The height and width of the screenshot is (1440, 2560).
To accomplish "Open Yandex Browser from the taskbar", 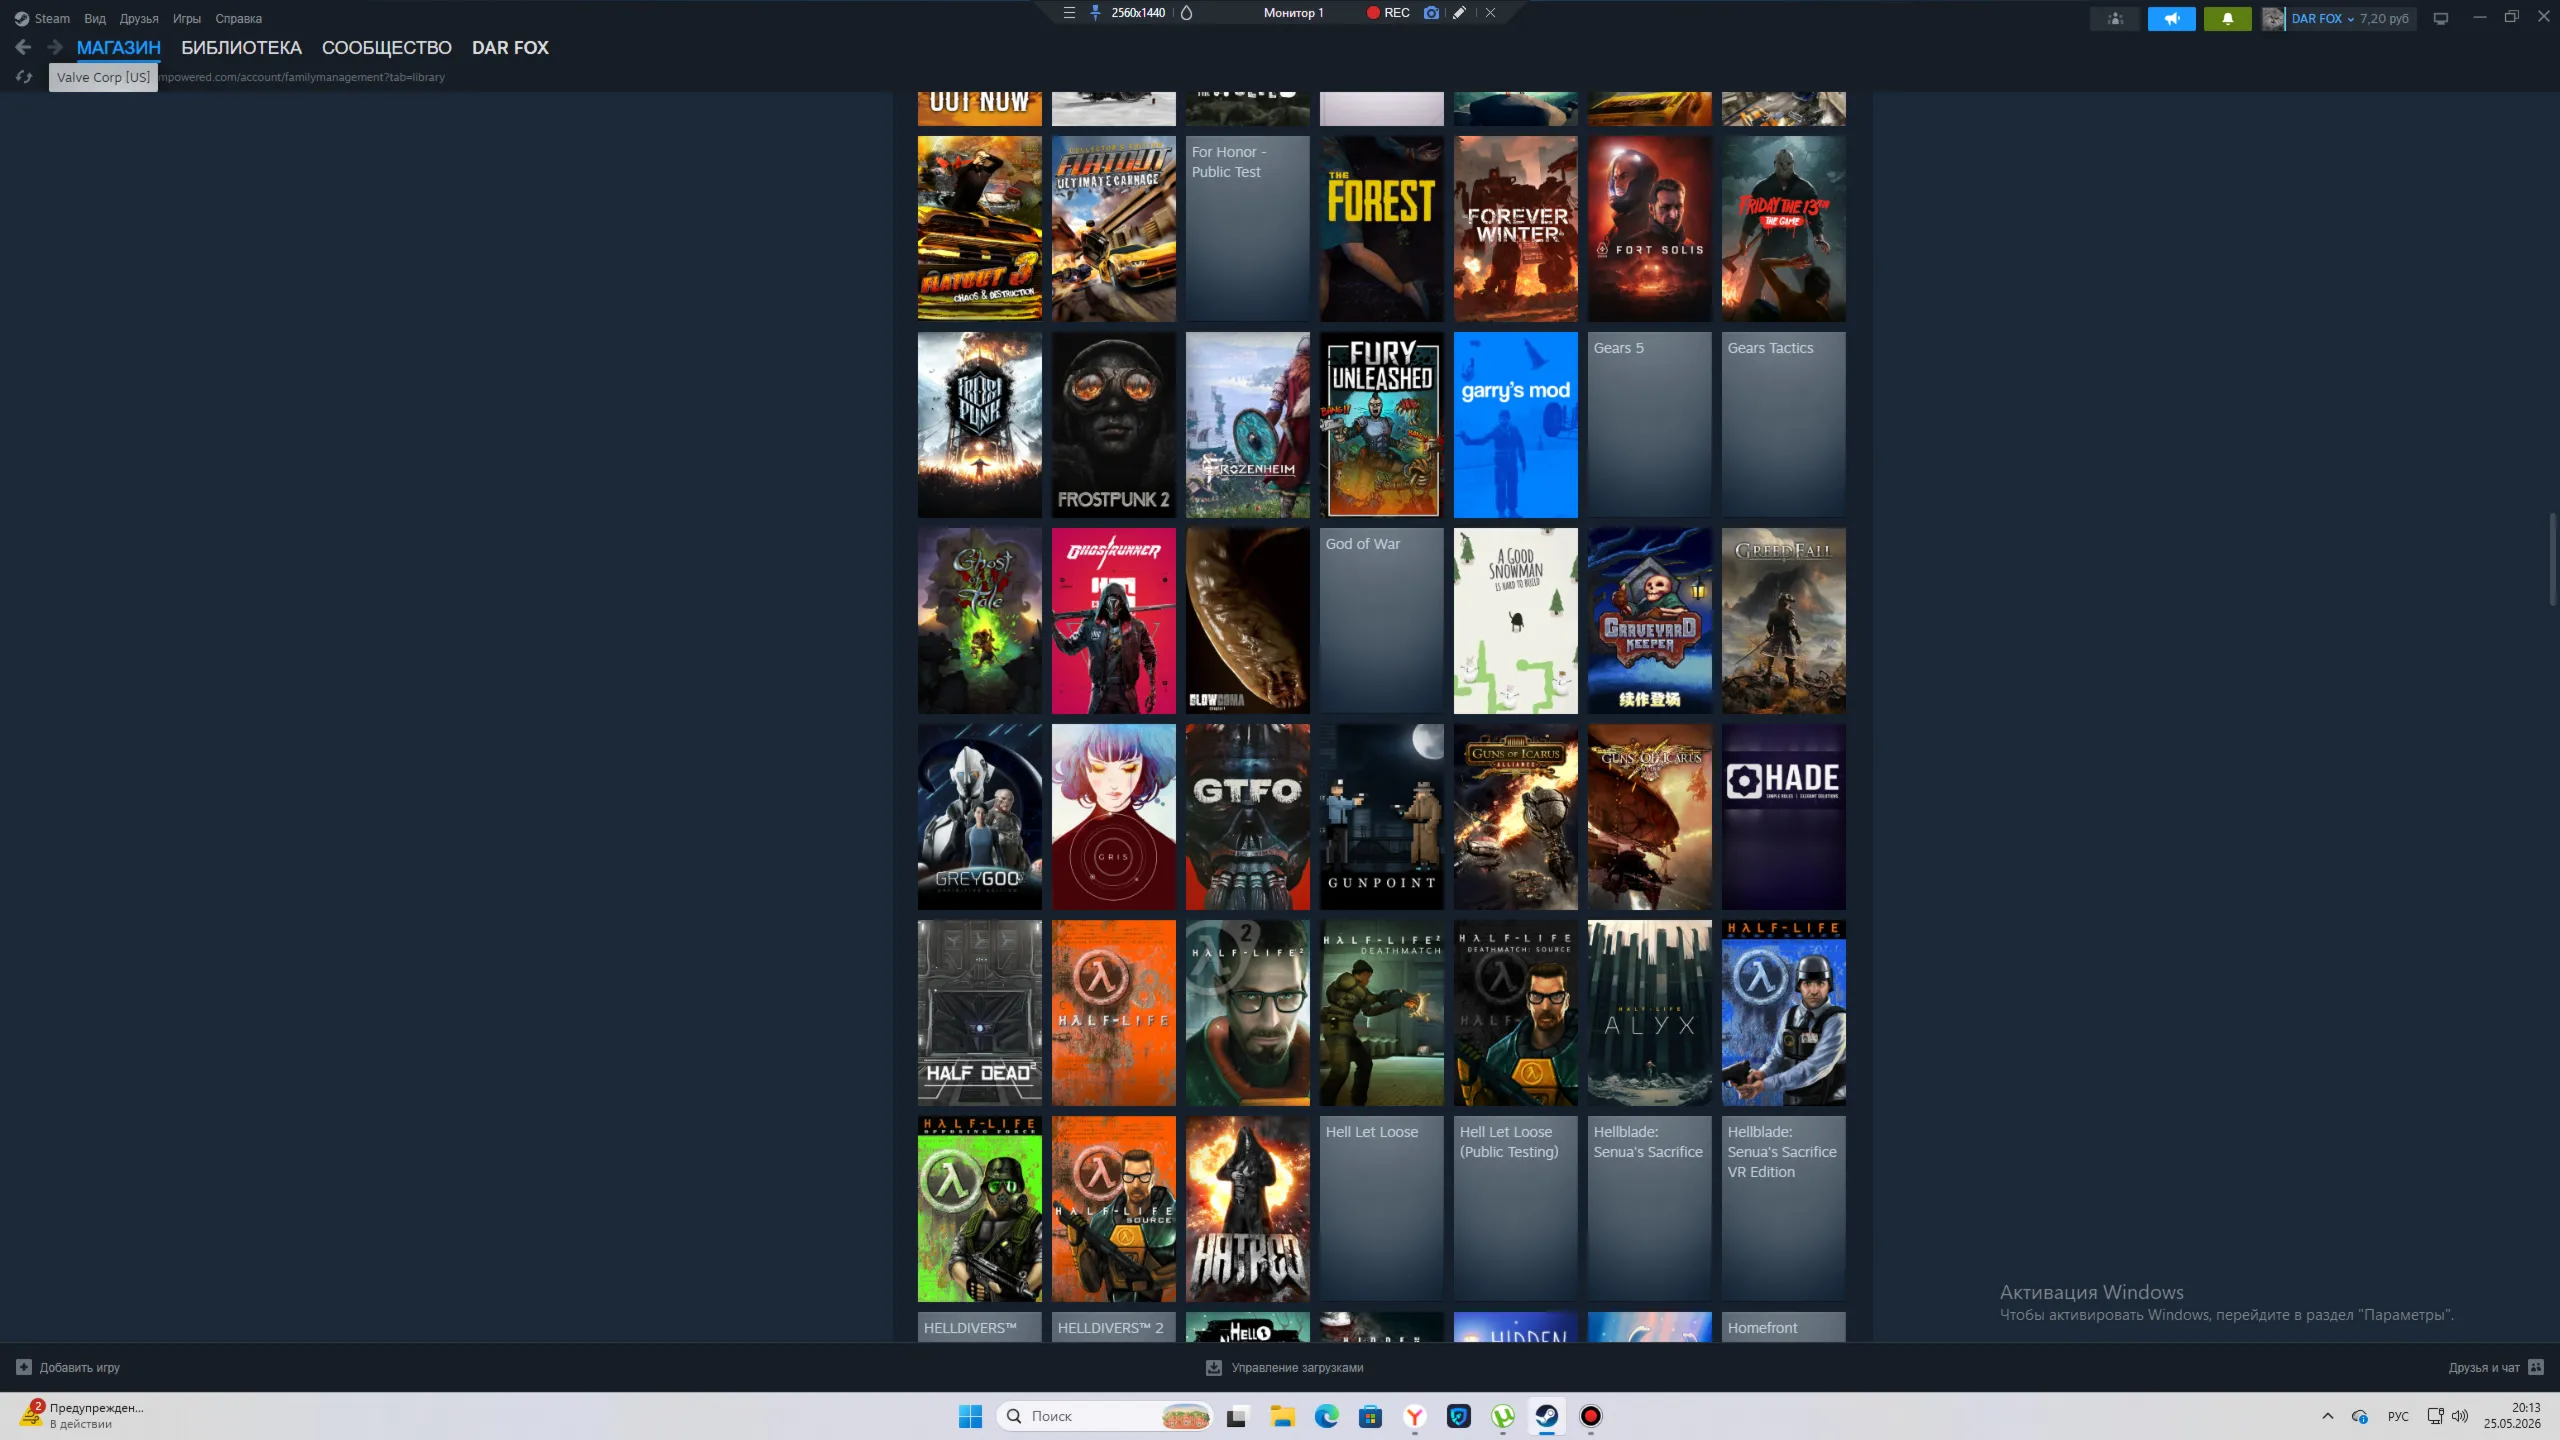I will pos(1415,1416).
